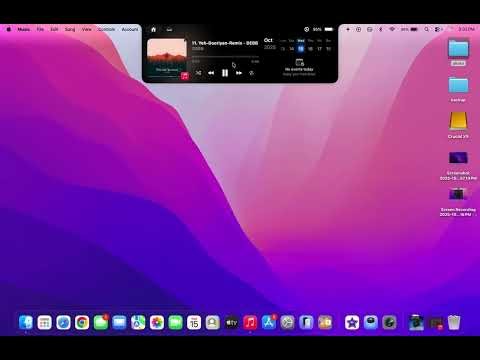Open the Home tab in the notch panel
The height and width of the screenshot is (360, 480).
click(x=153, y=29)
